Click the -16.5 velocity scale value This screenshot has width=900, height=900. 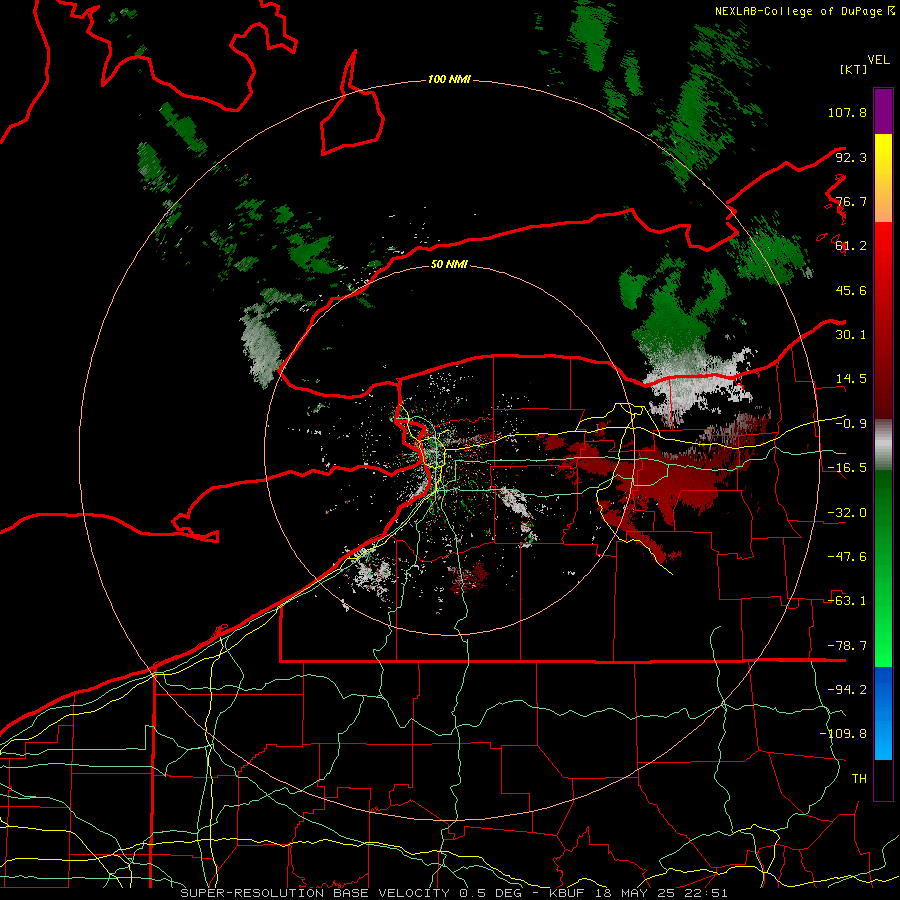(847, 468)
